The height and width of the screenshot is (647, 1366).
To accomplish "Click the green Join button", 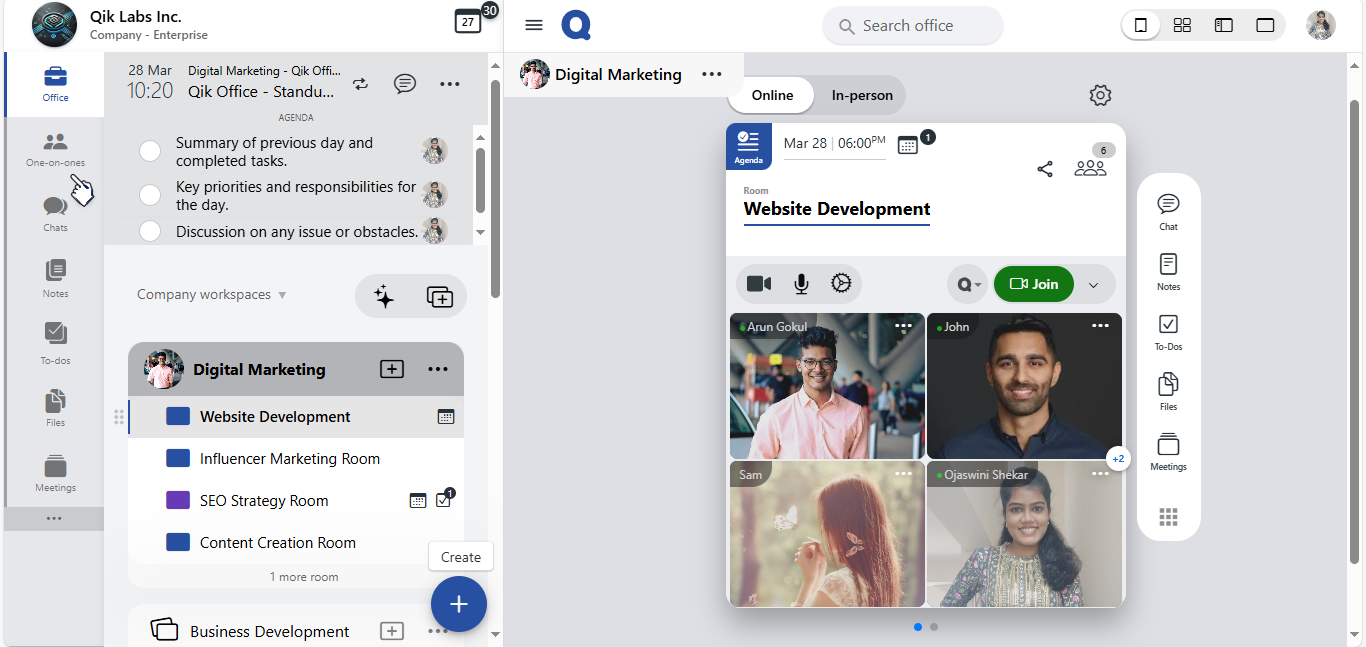I will coord(1034,284).
